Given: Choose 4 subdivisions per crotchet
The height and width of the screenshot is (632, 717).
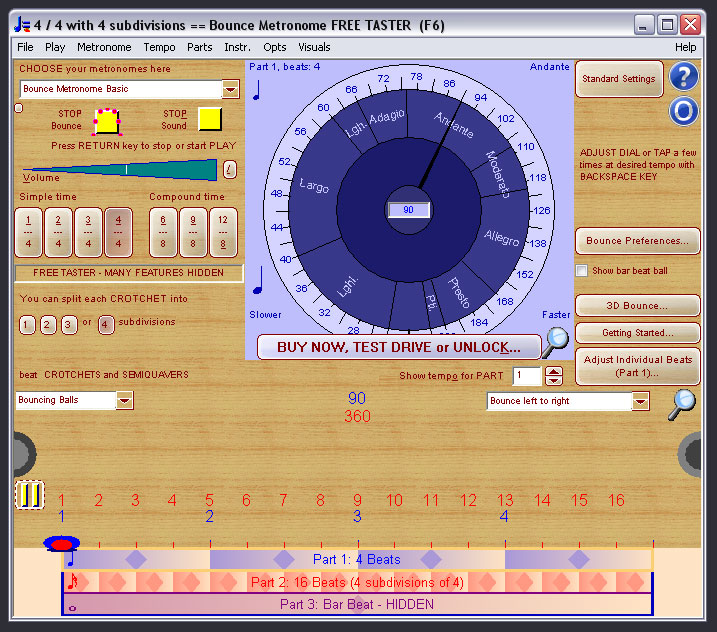Looking at the screenshot, I should [x=106, y=325].
